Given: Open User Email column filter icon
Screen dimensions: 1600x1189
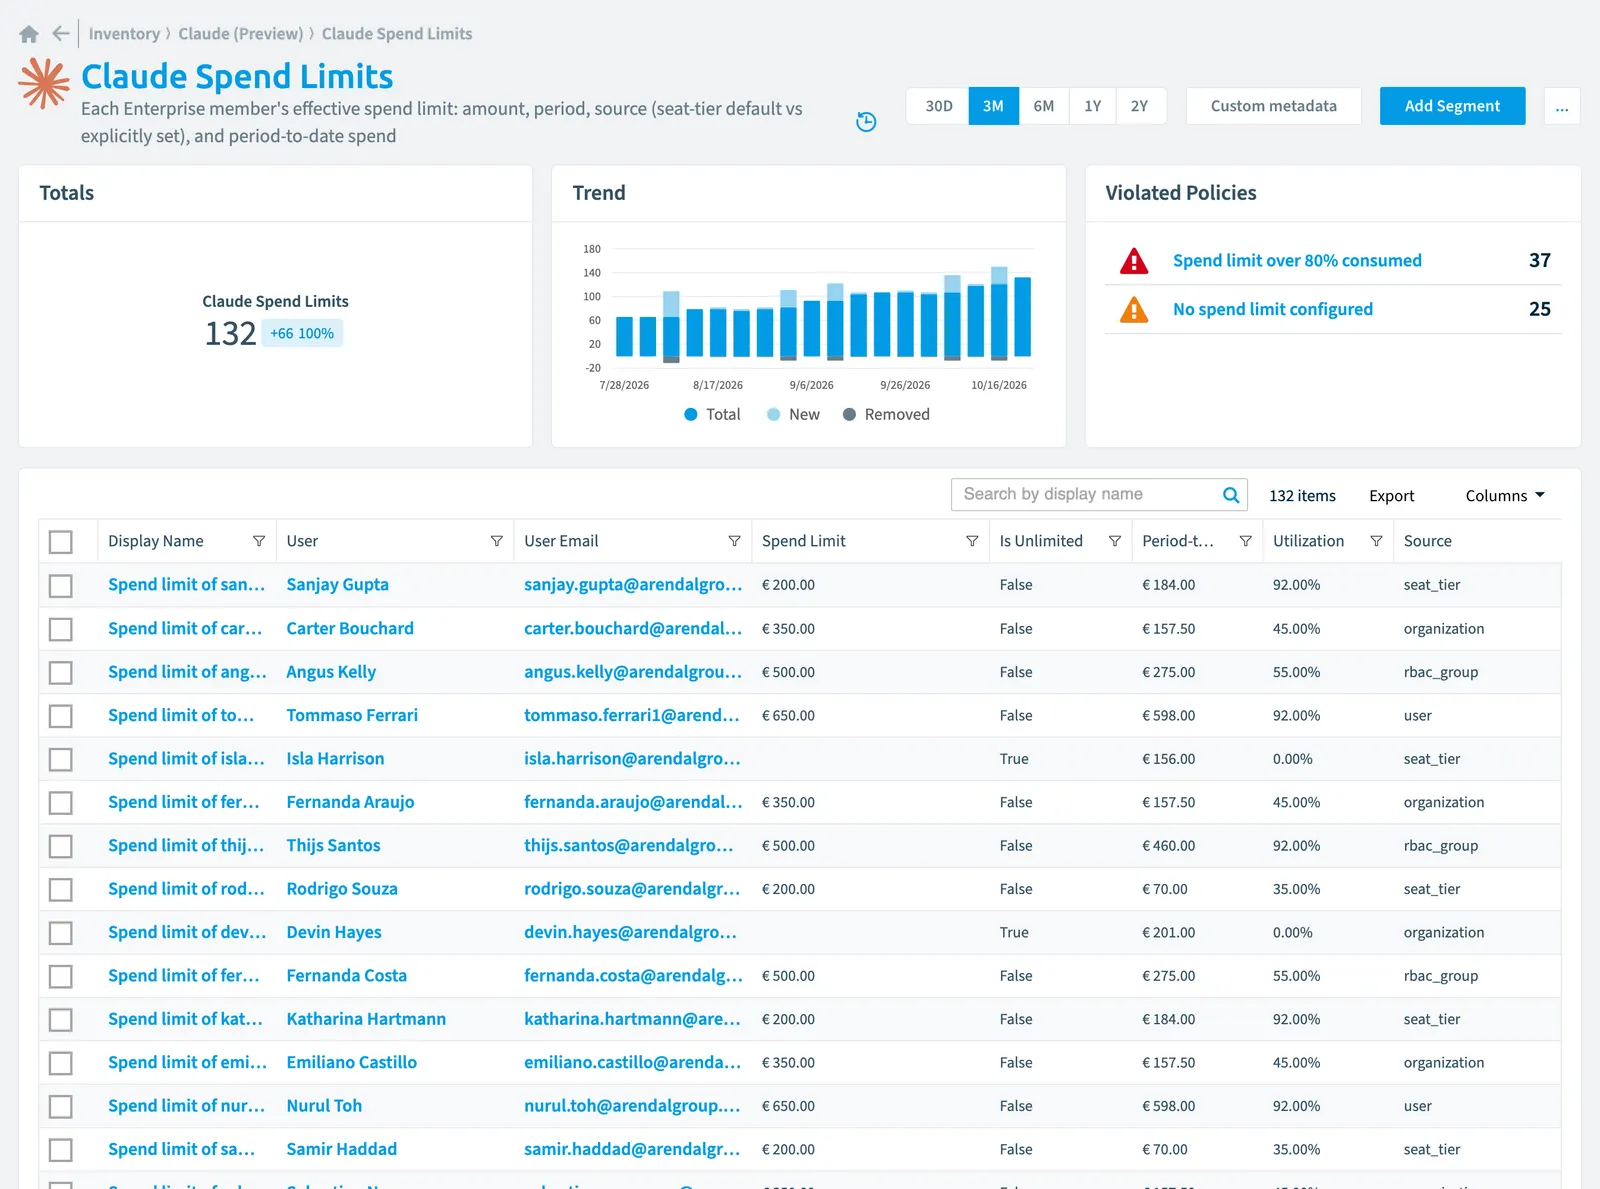Looking at the screenshot, I should [x=735, y=541].
